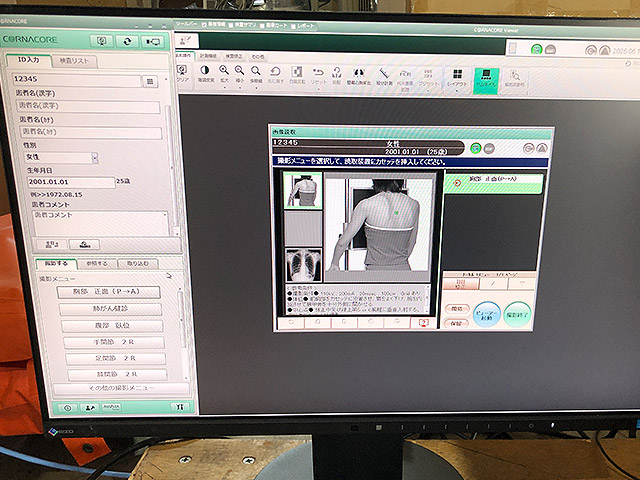Select the 撮影する tab
Viewport: 640px width, 480px height.
[x=56, y=264]
